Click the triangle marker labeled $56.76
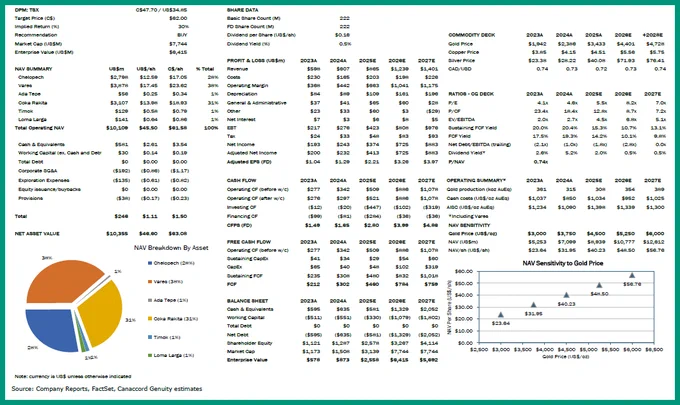Image resolution: width=680 pixels, height=405 pixels. coord(632,275)
